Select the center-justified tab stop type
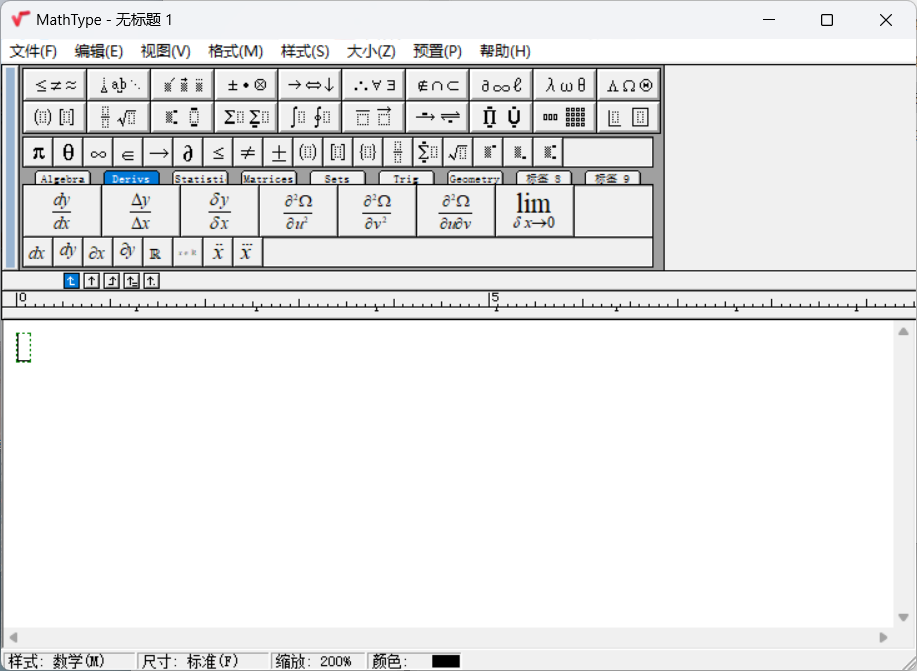This screenshot has width=917, height=671. (x=91, y=281)
